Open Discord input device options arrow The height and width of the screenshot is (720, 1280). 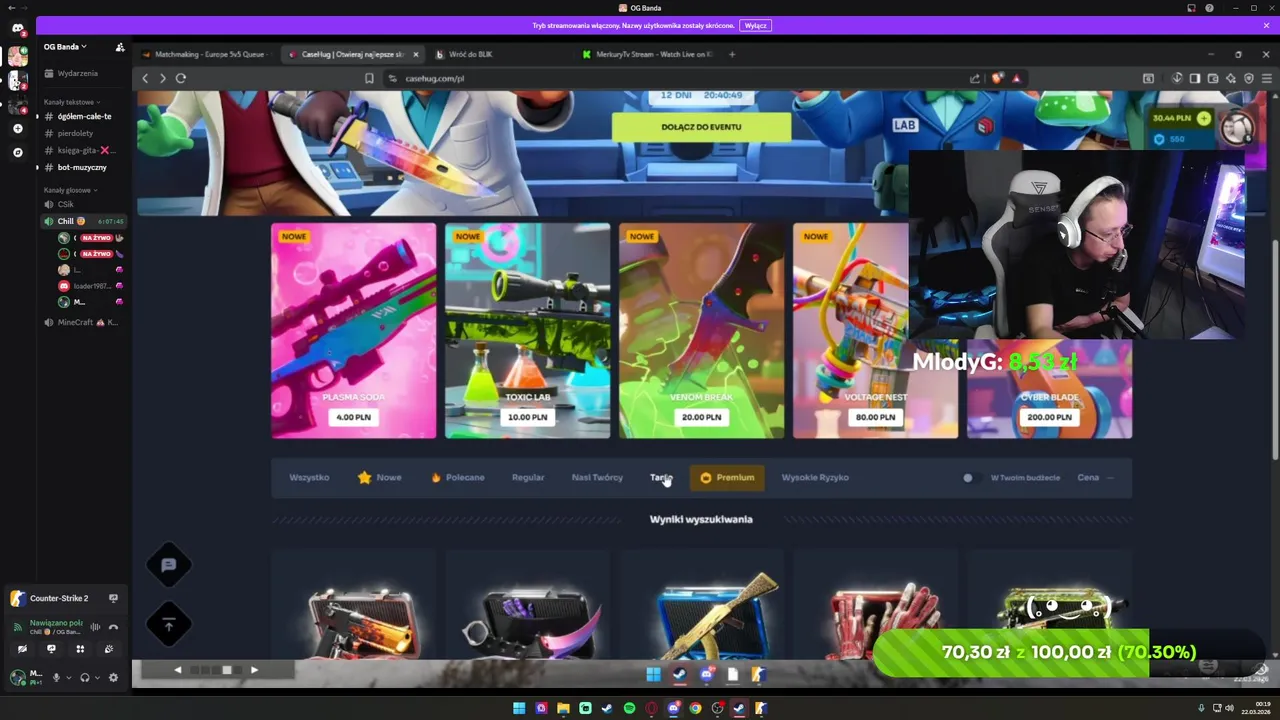68,677
